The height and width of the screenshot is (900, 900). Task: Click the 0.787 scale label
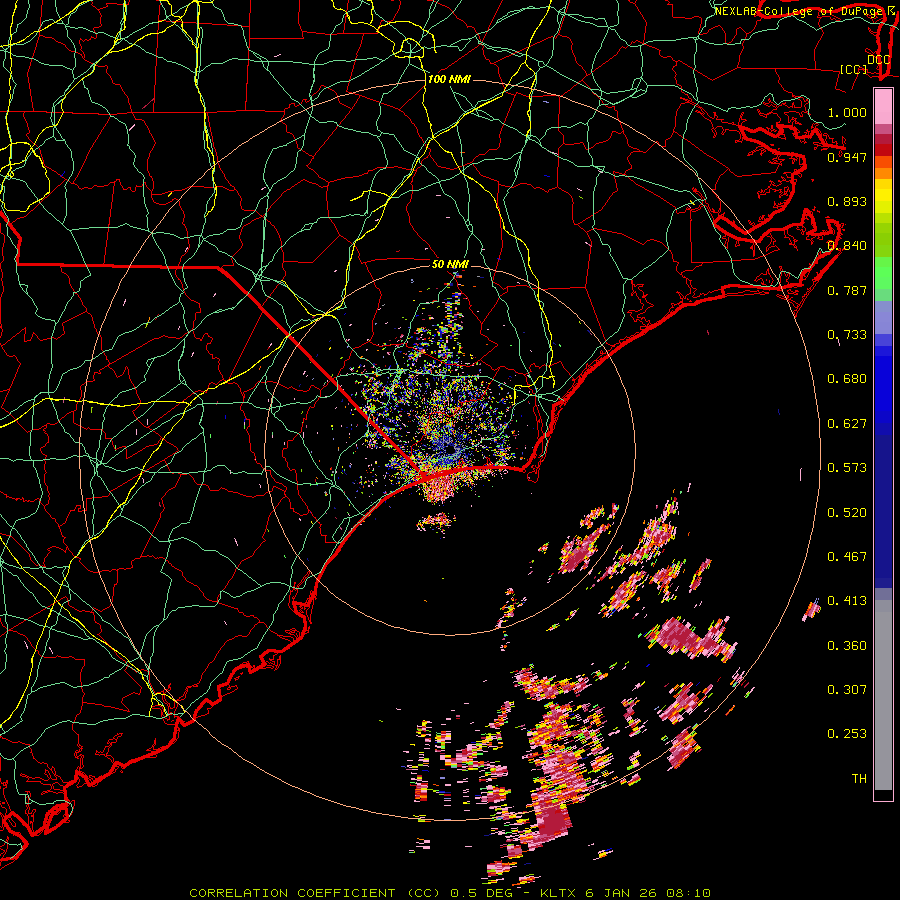[847, 290]
